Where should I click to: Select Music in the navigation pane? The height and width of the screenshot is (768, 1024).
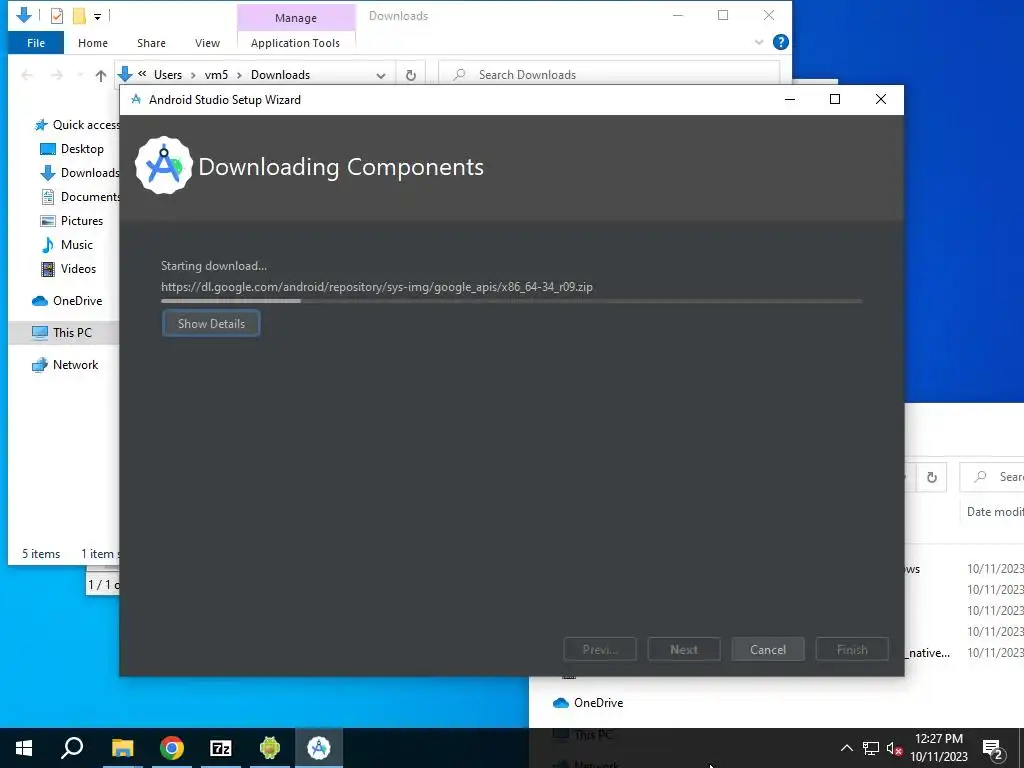tap(67, 245)
